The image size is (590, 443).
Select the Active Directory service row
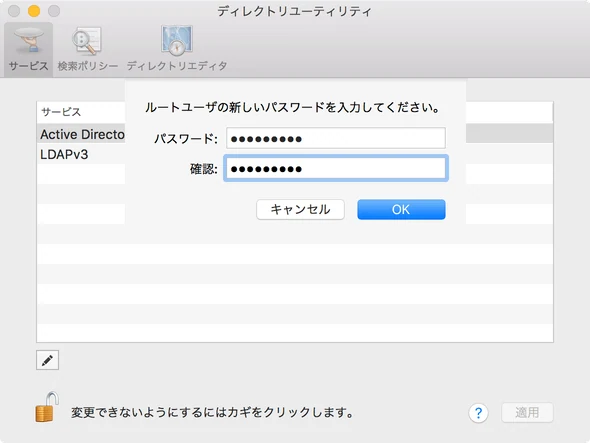tap(295, 134)
